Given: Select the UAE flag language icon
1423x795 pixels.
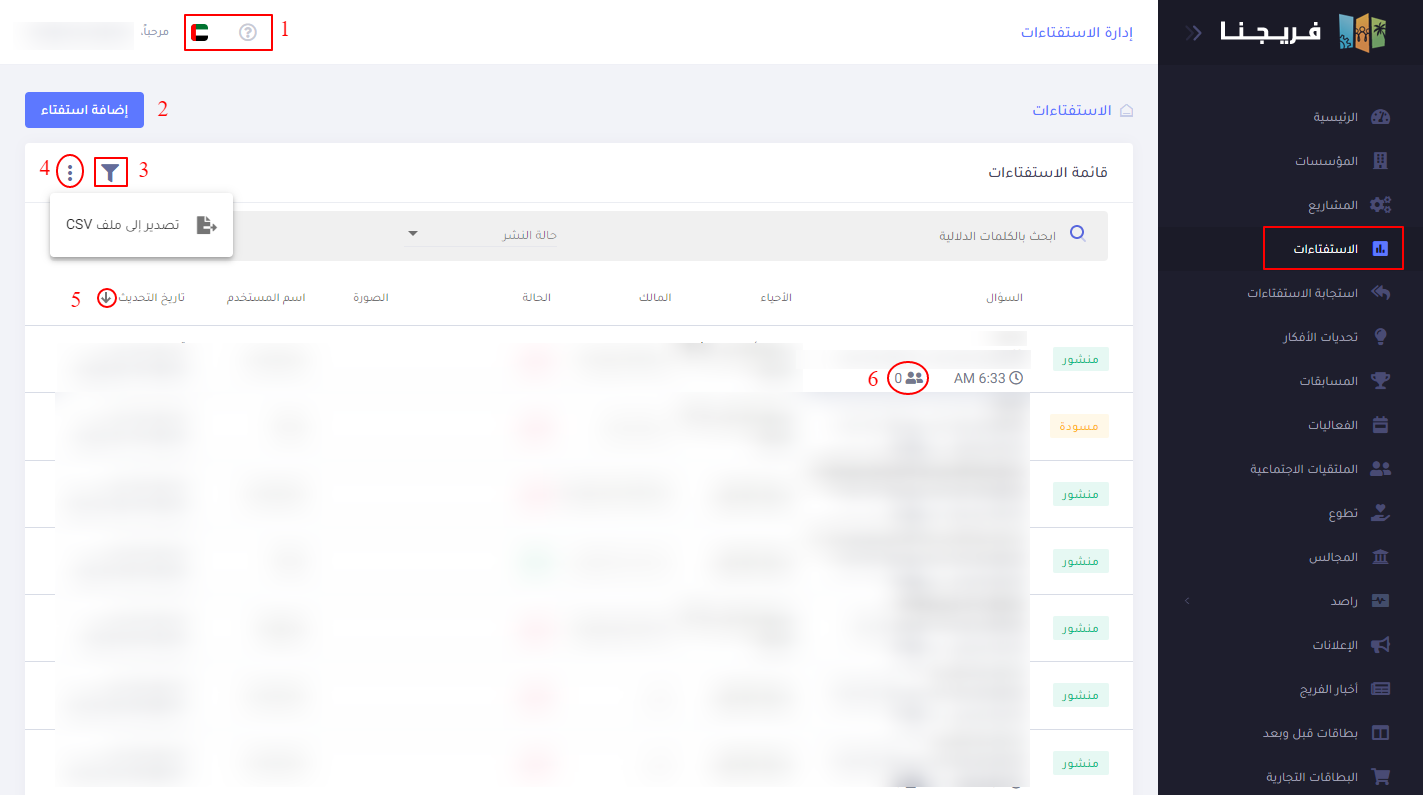Looking at the screenshot, I should click(200, 33).
